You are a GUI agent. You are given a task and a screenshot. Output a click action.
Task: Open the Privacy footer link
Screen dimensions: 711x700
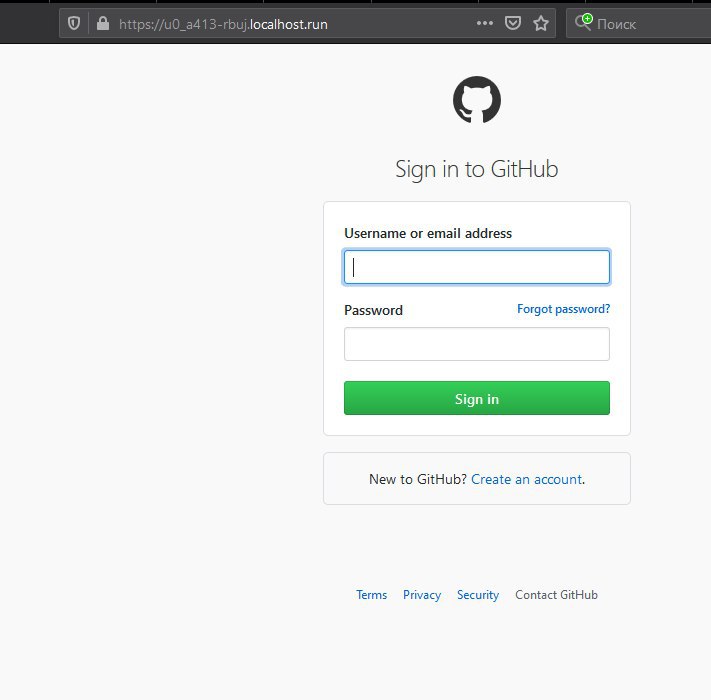(422, 595)
